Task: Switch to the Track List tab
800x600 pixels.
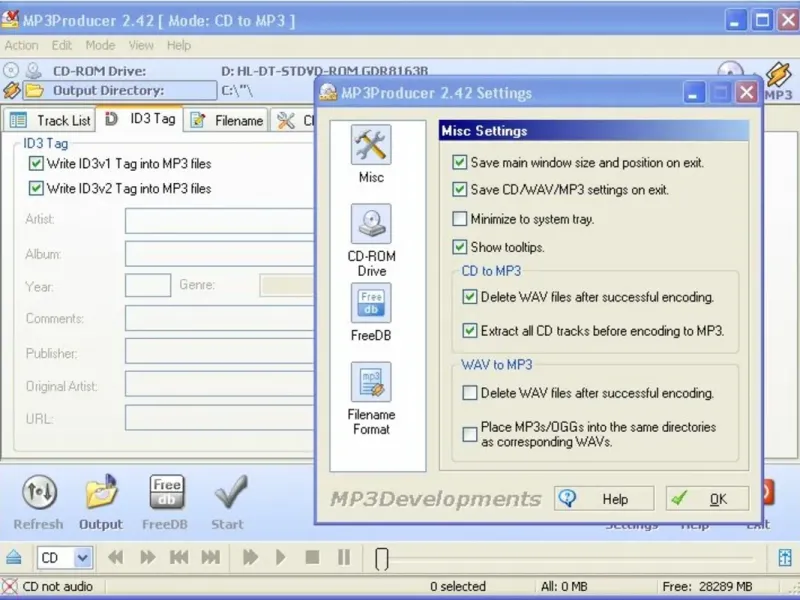Action: pos(49,120)
